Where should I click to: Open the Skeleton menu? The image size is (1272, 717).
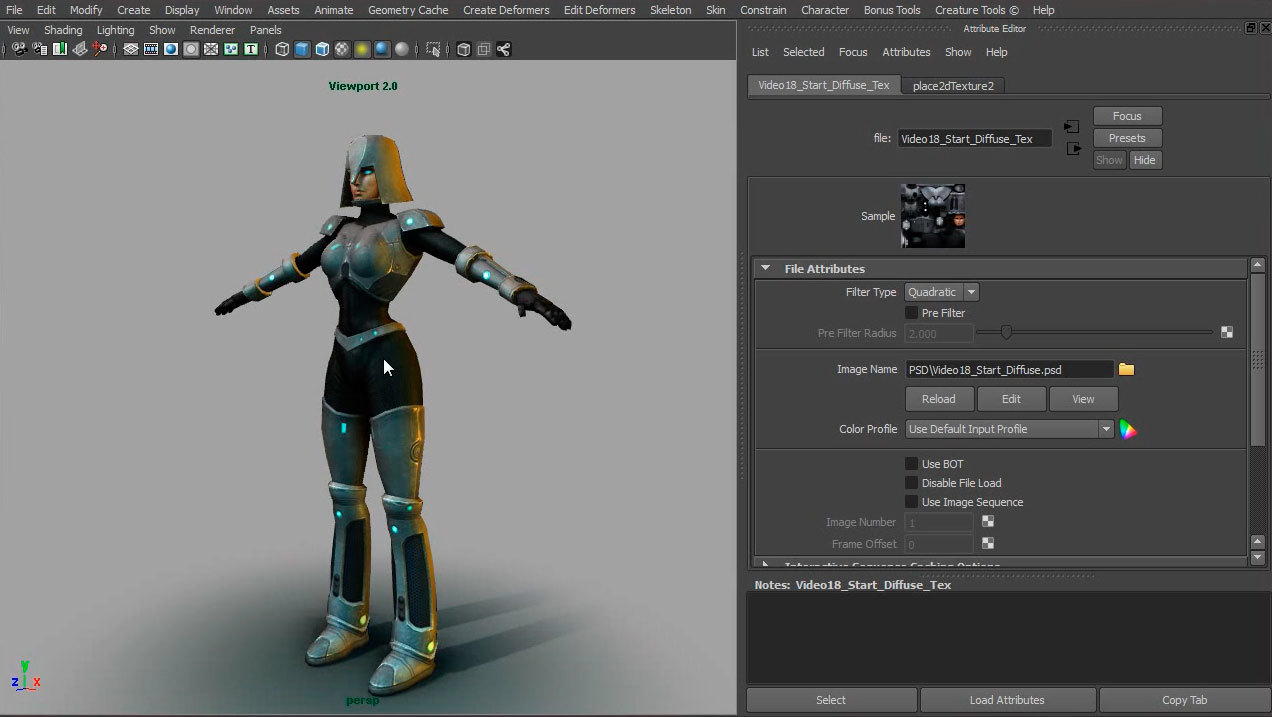pyautogui.click(x=670, y=10)
